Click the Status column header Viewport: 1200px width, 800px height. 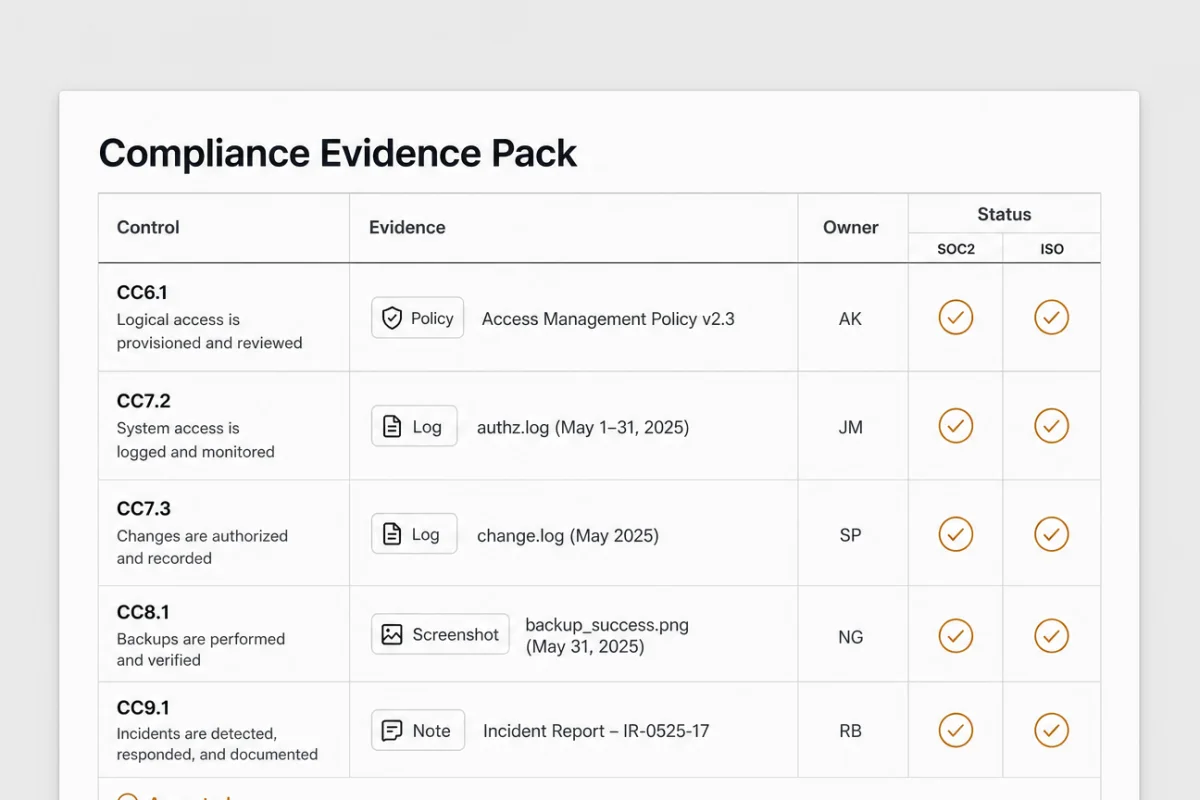[1004, 214]
